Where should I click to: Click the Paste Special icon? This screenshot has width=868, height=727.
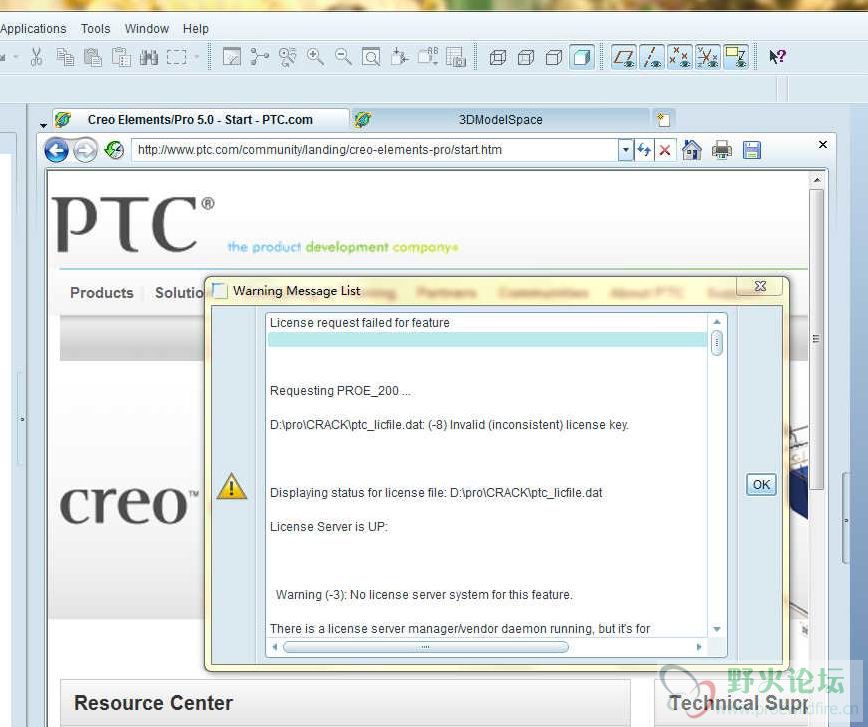[121, 57]
